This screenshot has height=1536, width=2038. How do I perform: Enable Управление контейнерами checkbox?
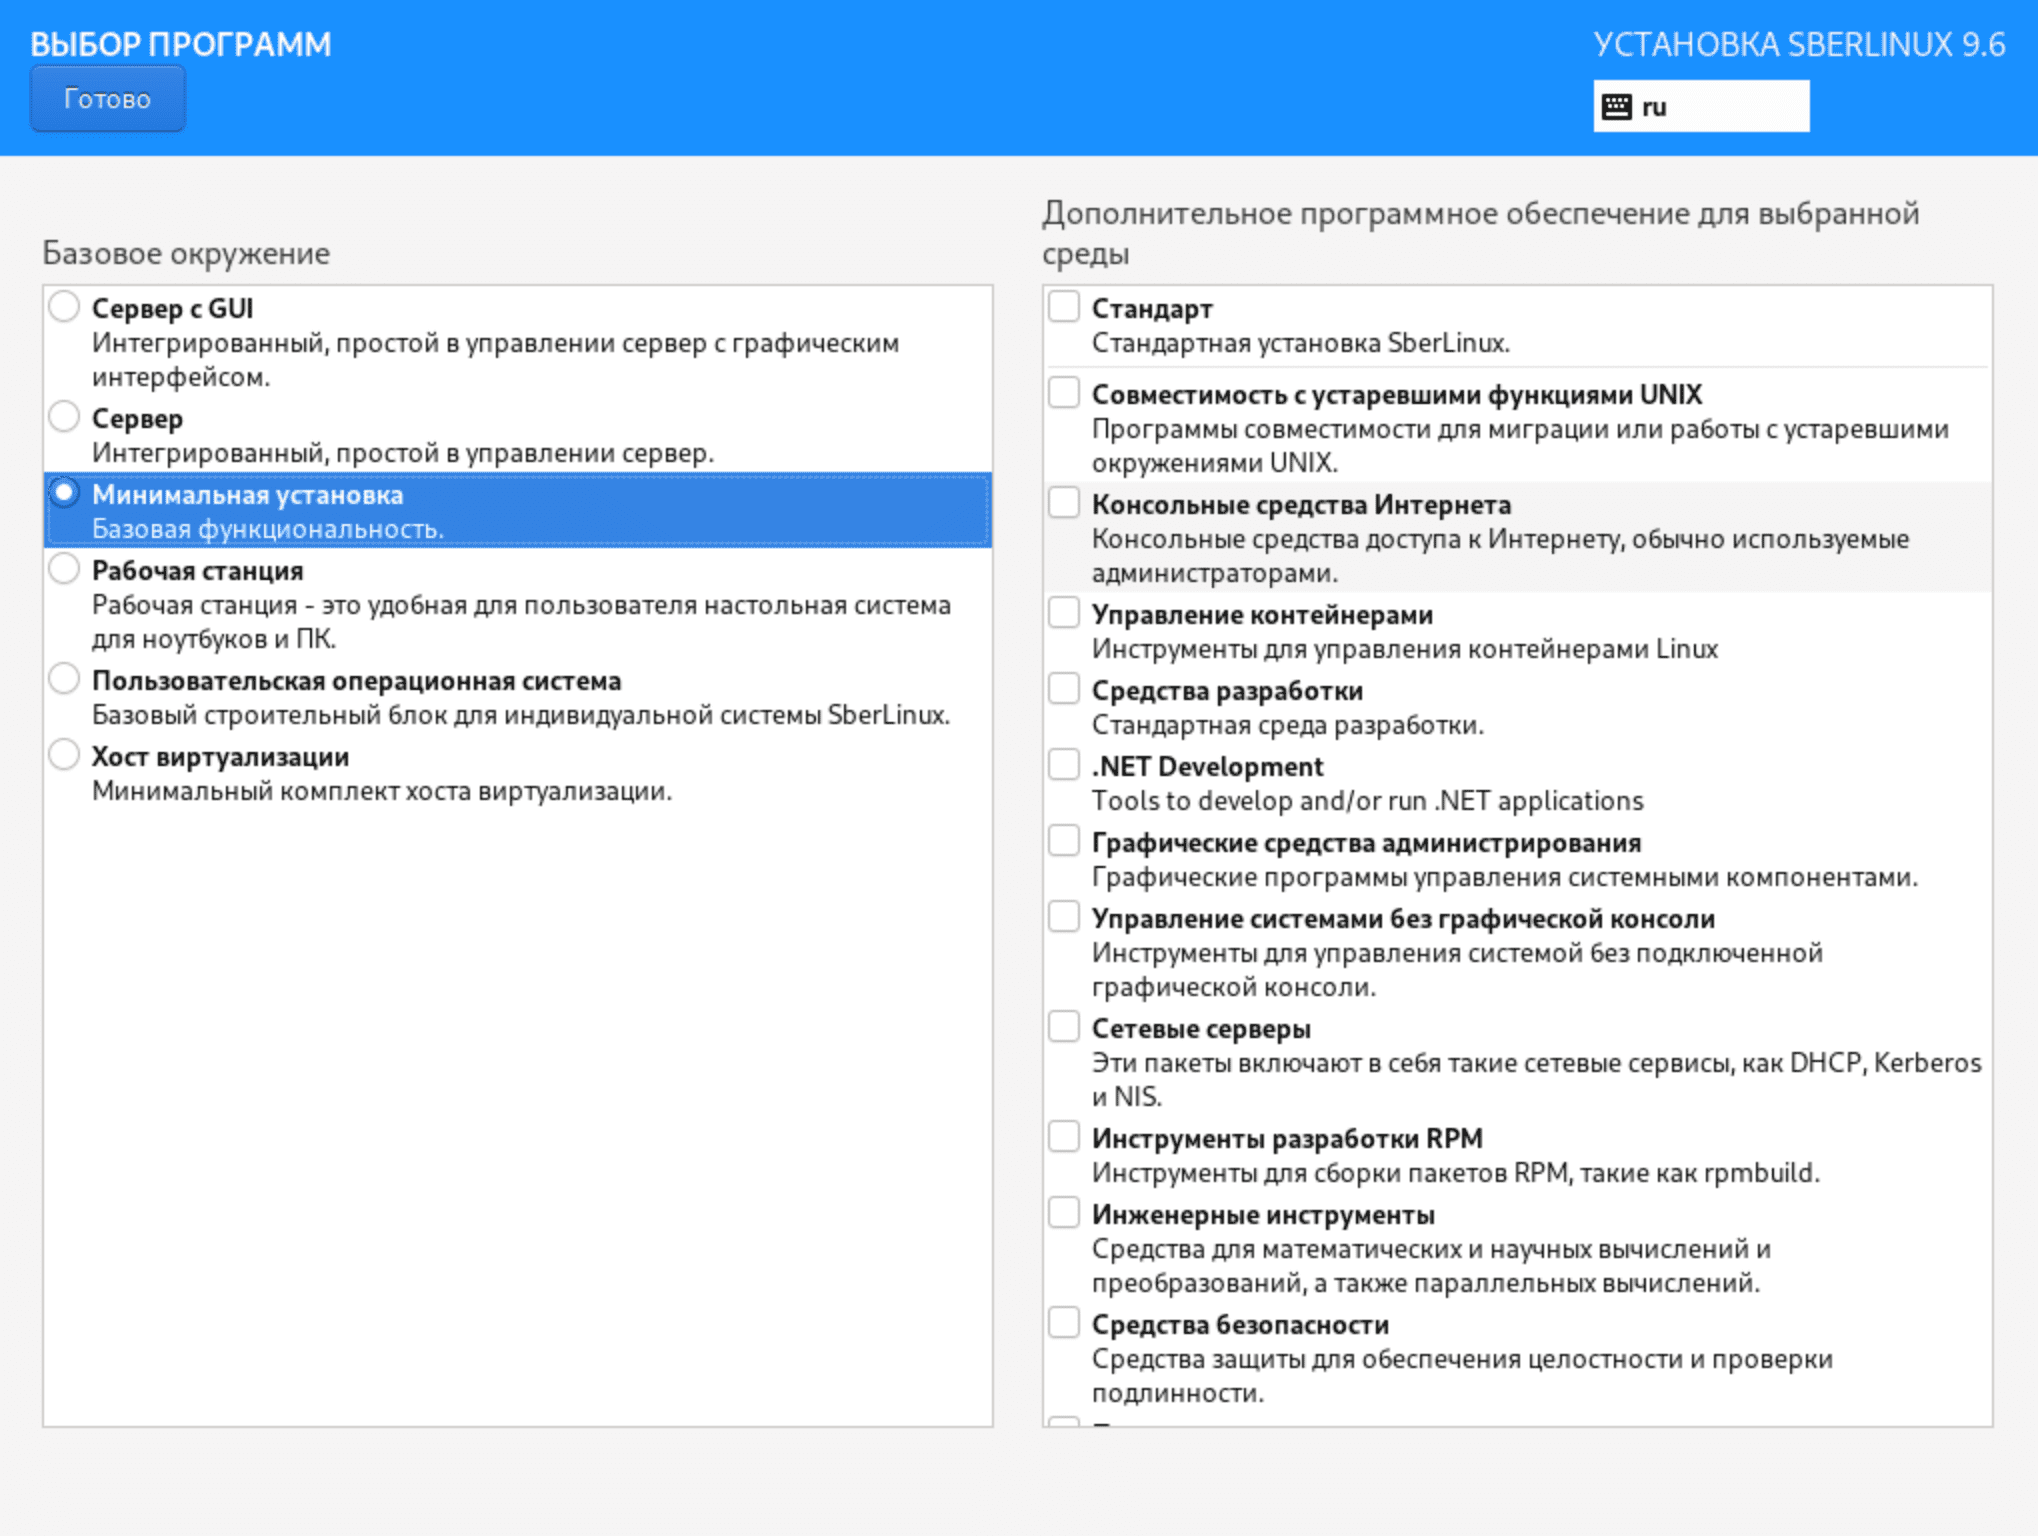(1064, 613)
